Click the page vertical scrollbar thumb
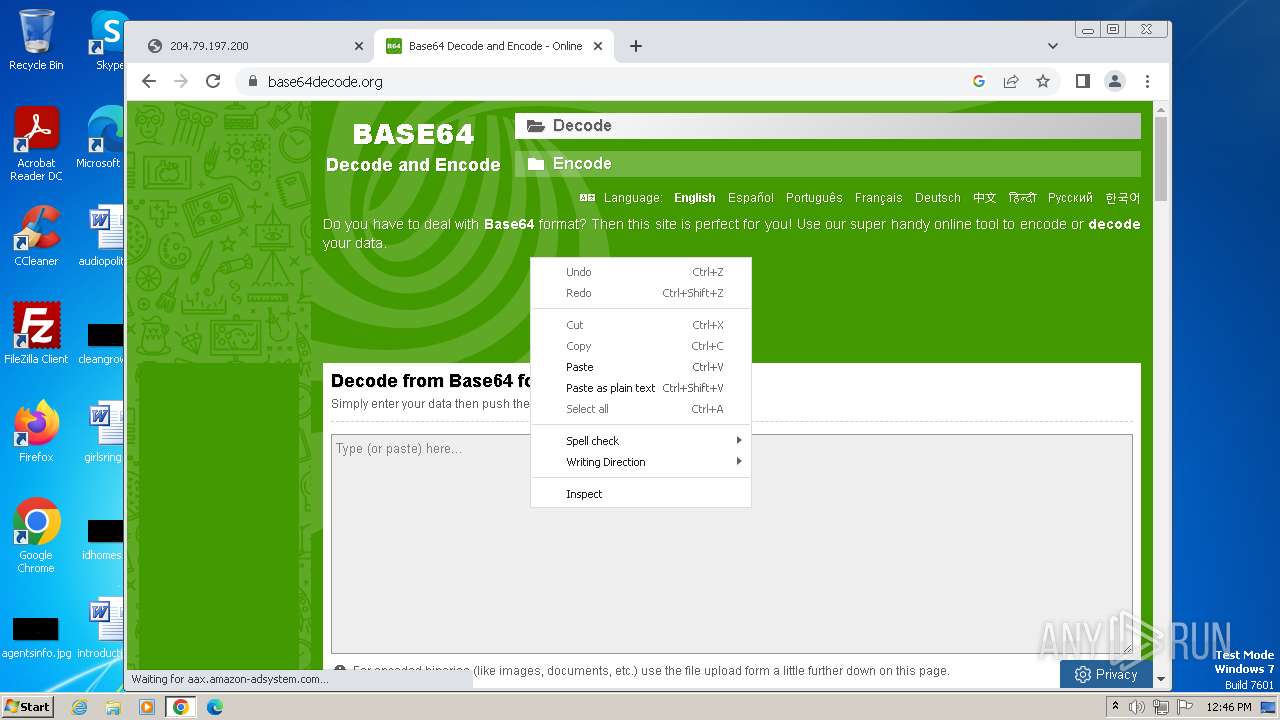 coord(1160,158)
